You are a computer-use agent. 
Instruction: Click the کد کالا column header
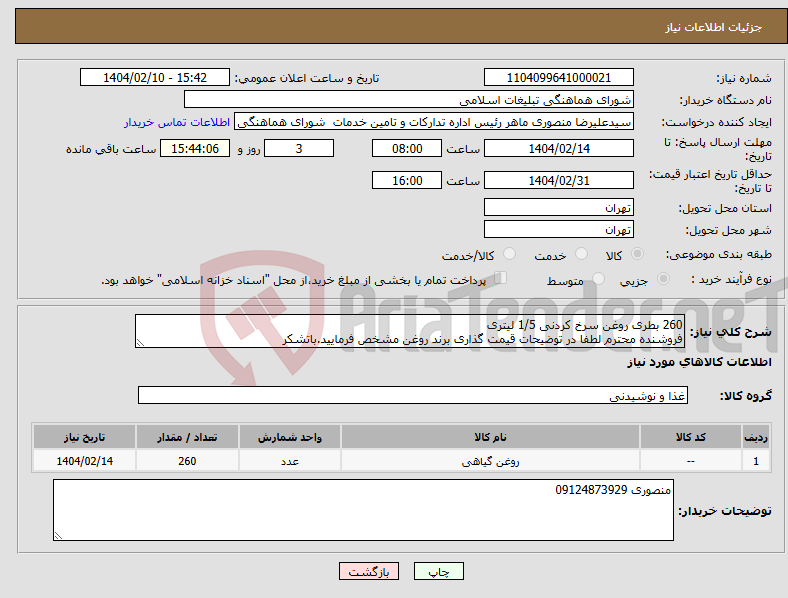691,437
